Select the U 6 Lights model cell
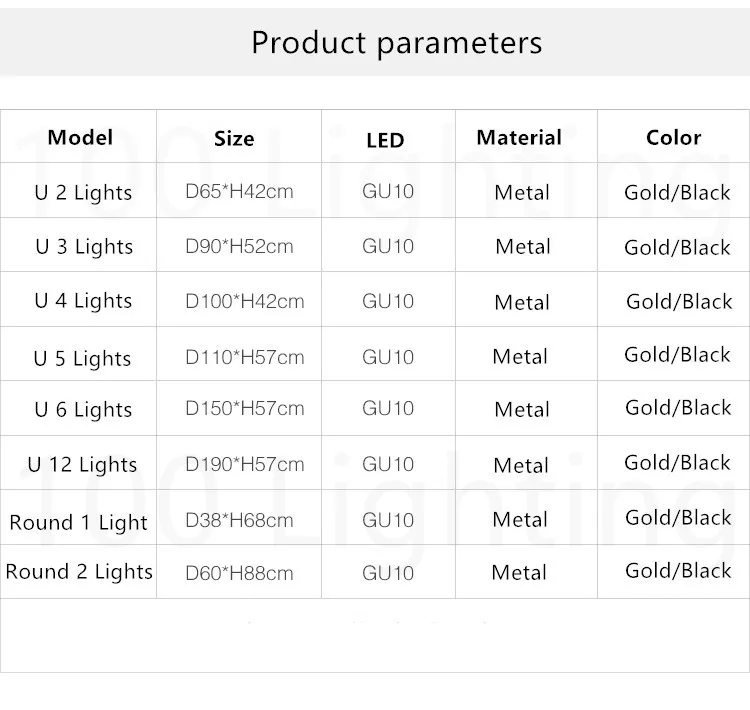 (83, 410)
